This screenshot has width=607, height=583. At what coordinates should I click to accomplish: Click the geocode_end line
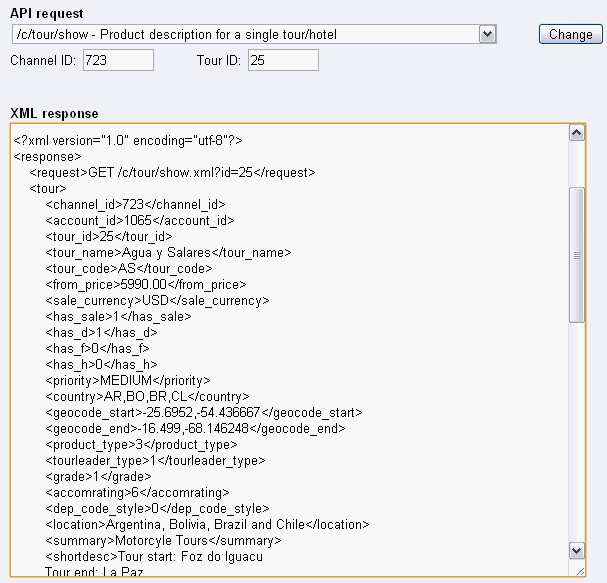coord(195,429)
